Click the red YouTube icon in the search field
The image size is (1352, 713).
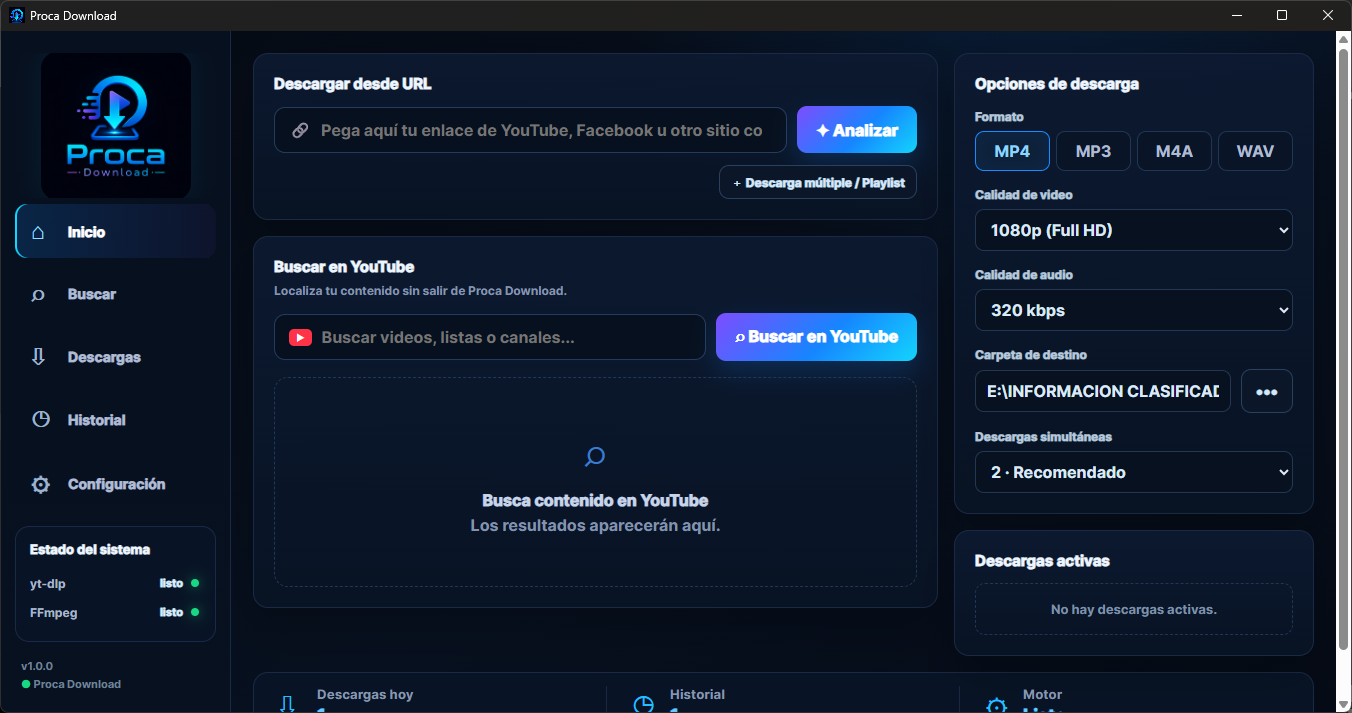click(300, 338)
